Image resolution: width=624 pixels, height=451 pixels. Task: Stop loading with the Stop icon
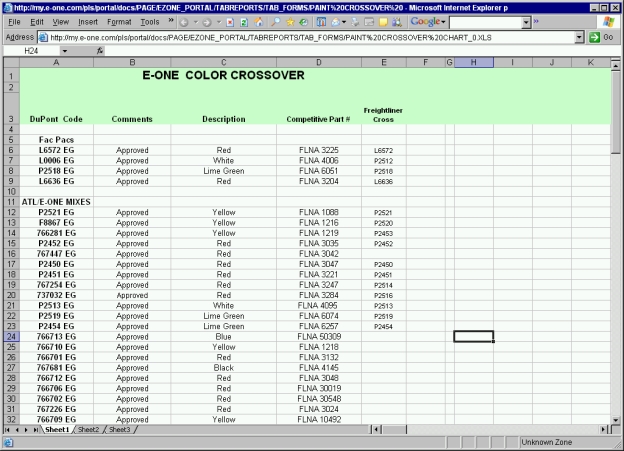coord(230,22)
